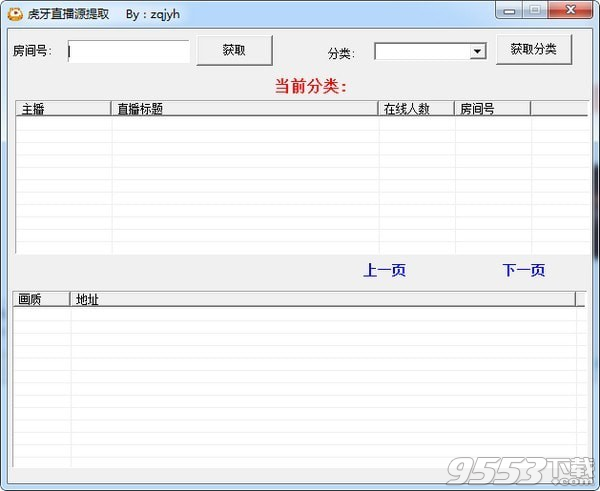
Task: Sort by the 直播标题 column header
Action: (244, 109)
